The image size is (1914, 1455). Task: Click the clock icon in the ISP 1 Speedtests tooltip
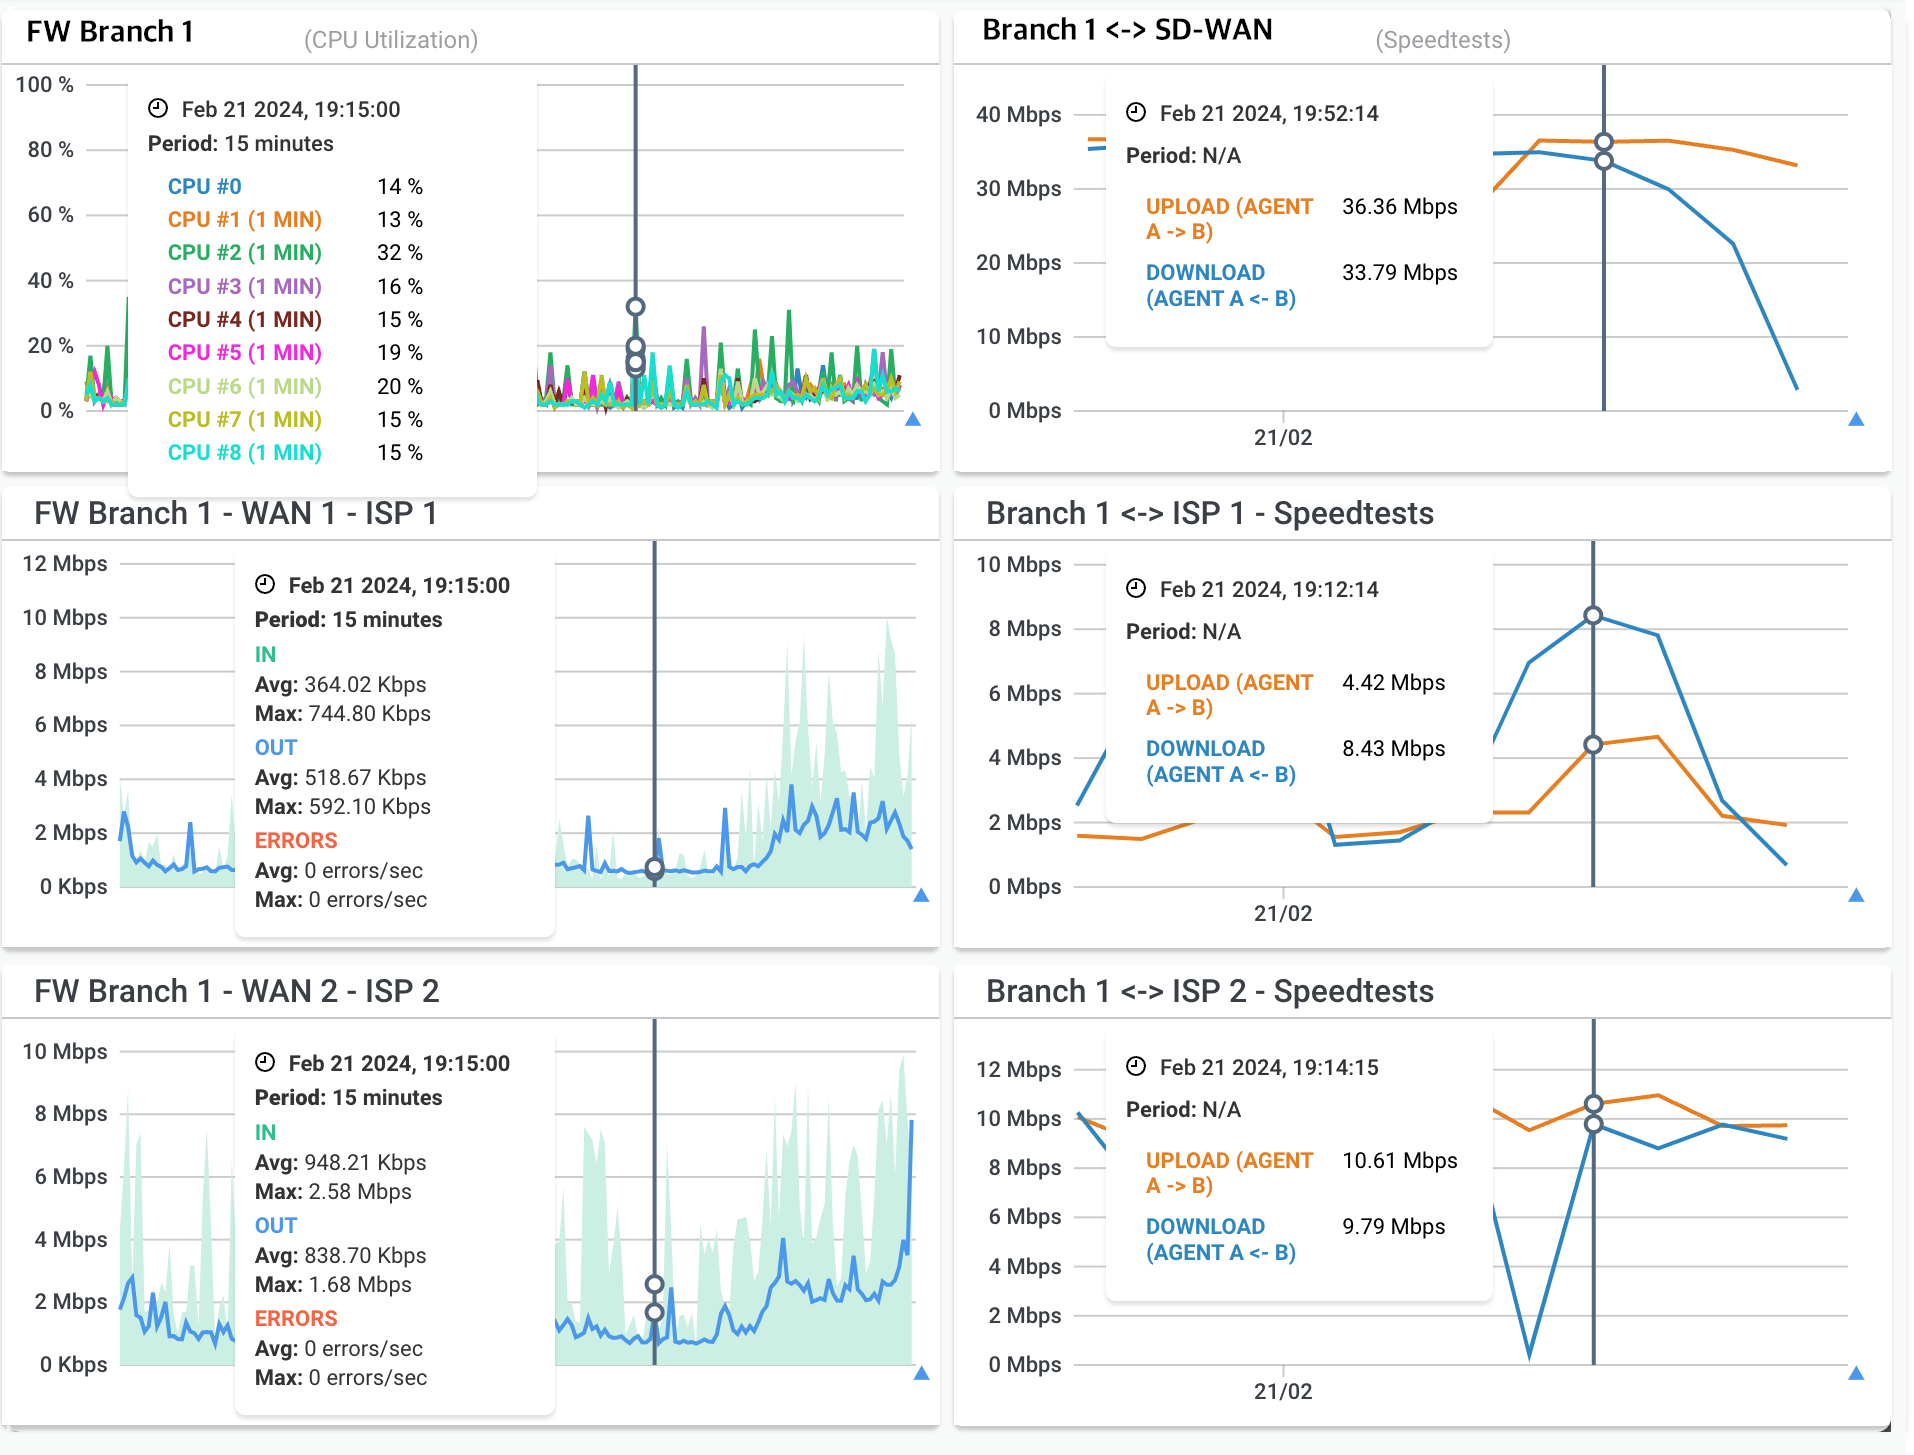[x=1135, y=589]
